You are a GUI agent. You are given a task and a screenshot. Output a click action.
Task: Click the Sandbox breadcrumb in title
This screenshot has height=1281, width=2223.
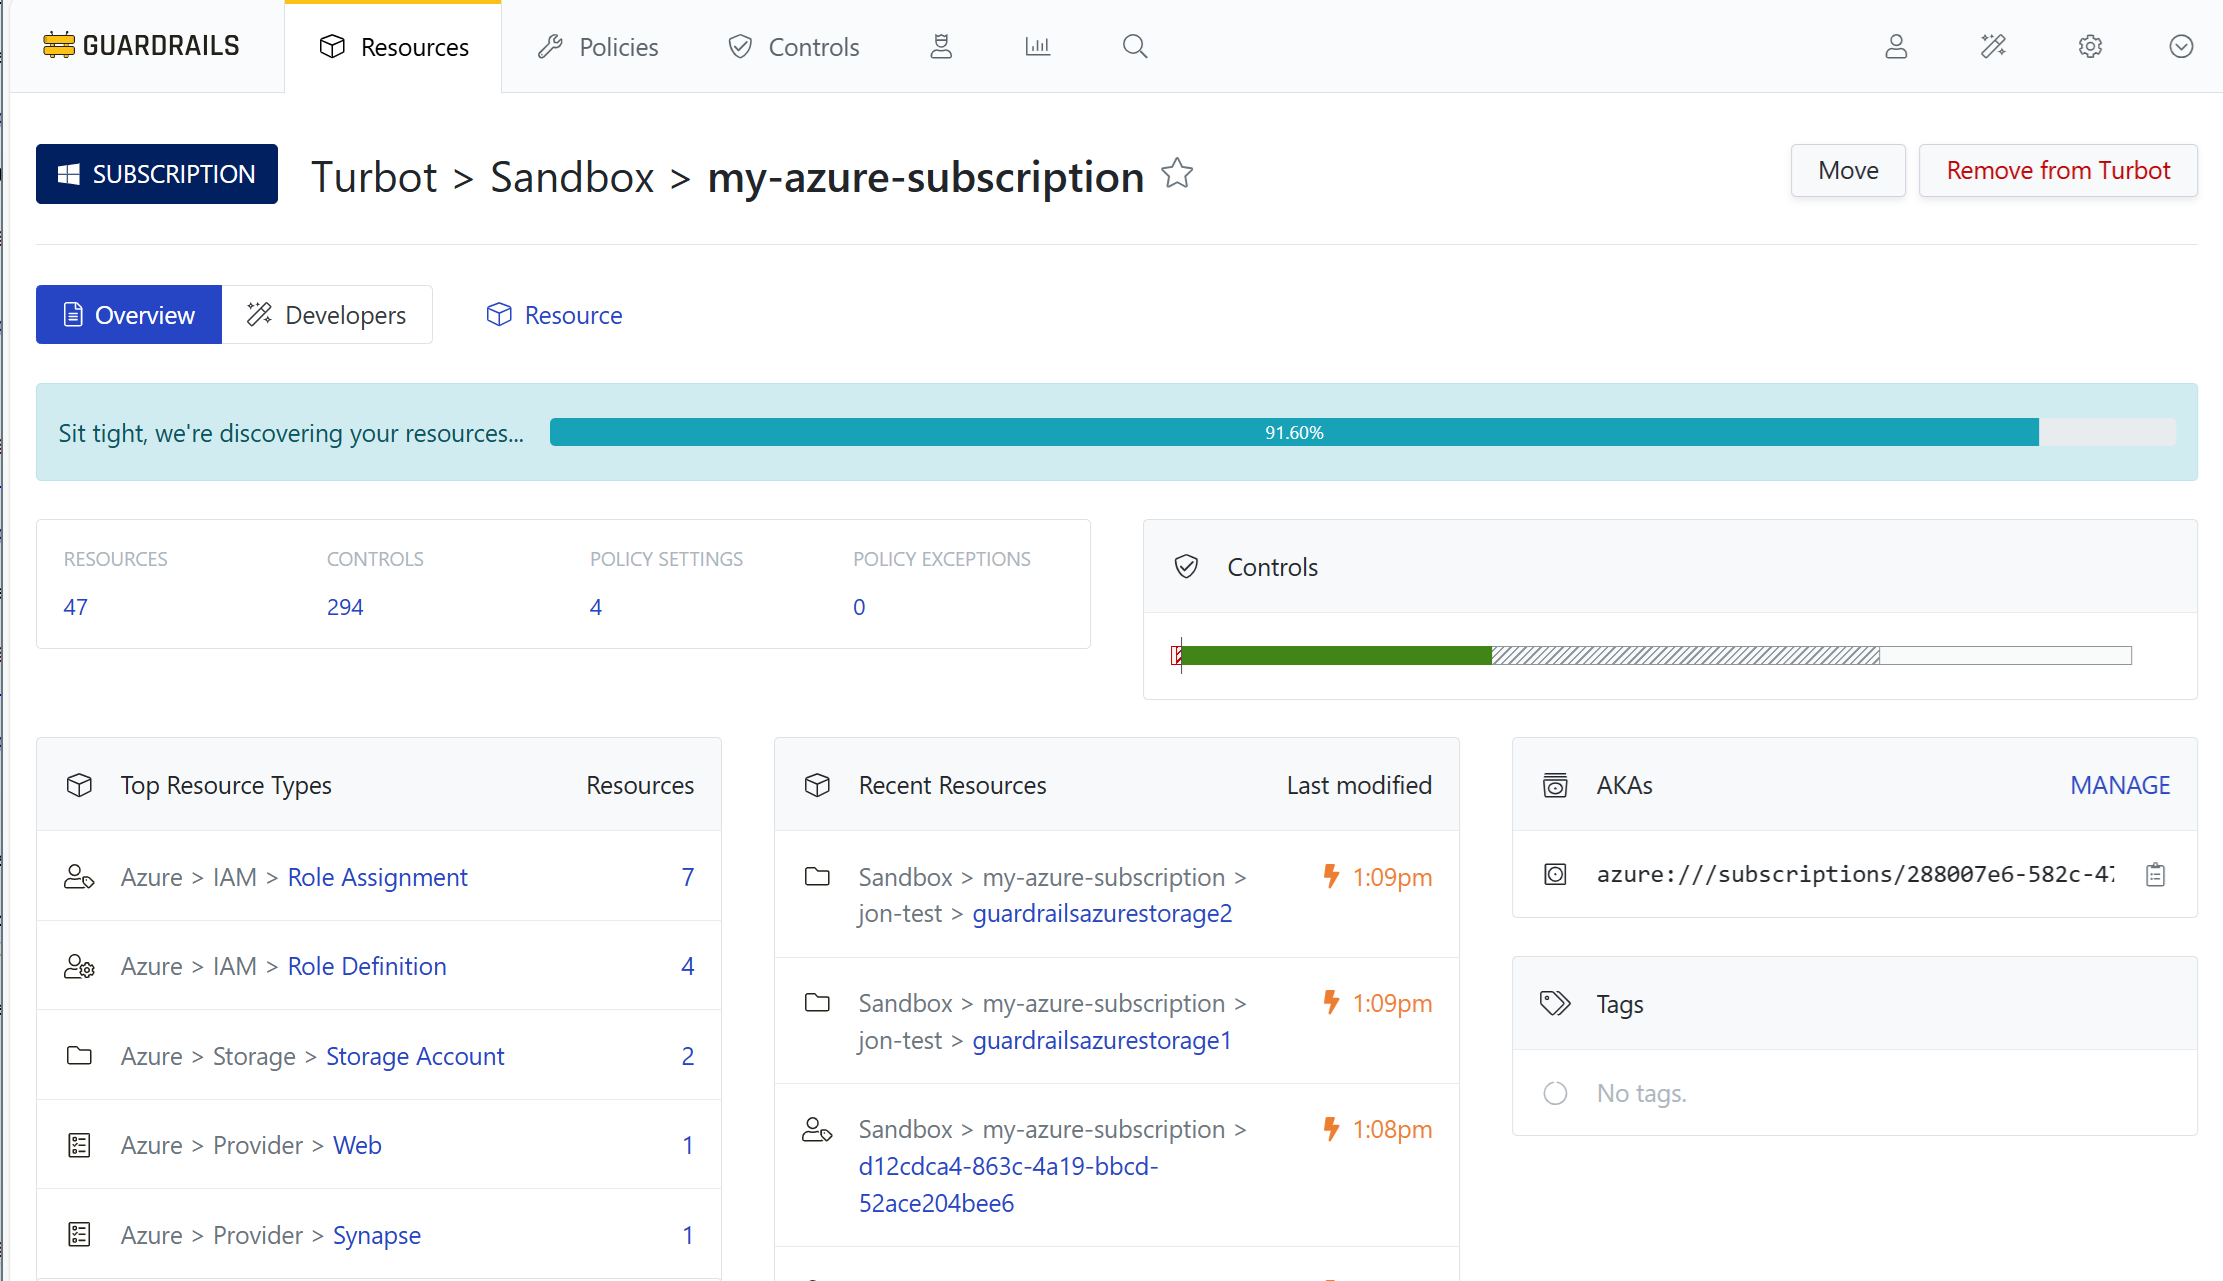point(572,177)
